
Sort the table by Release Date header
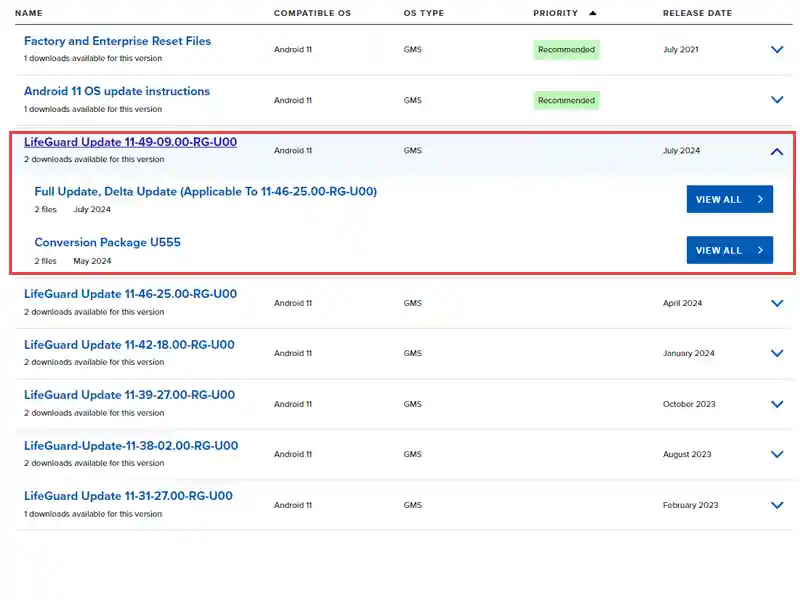697,13
